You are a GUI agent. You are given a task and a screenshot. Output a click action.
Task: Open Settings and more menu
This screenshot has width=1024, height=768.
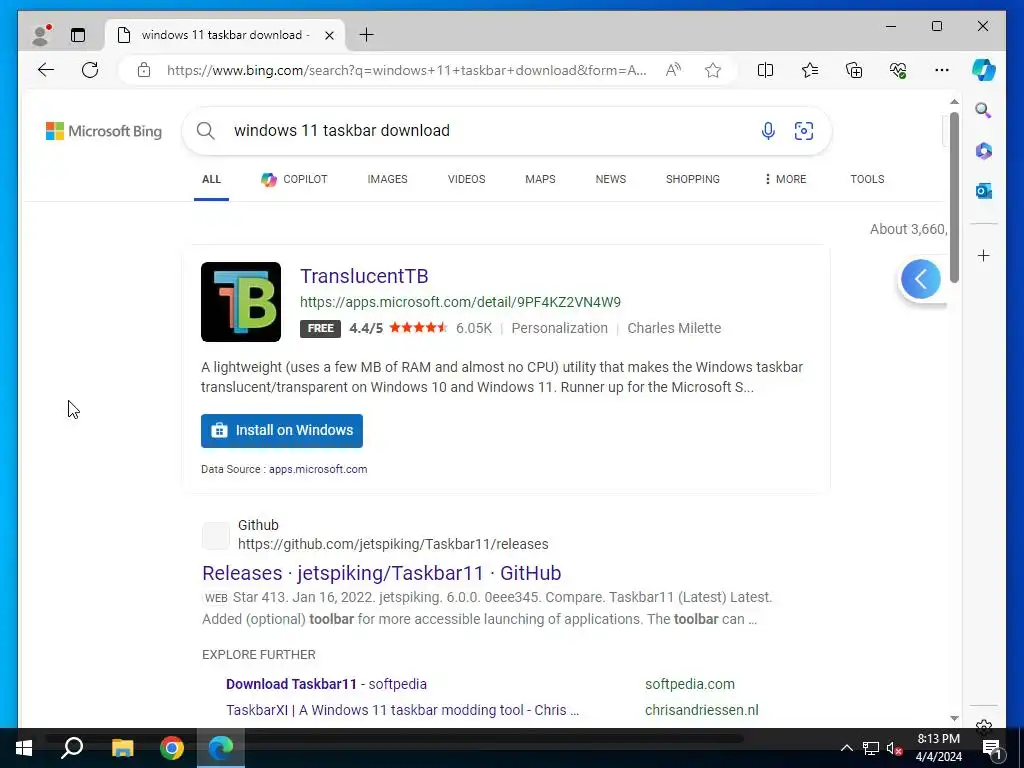pos(942,70)
